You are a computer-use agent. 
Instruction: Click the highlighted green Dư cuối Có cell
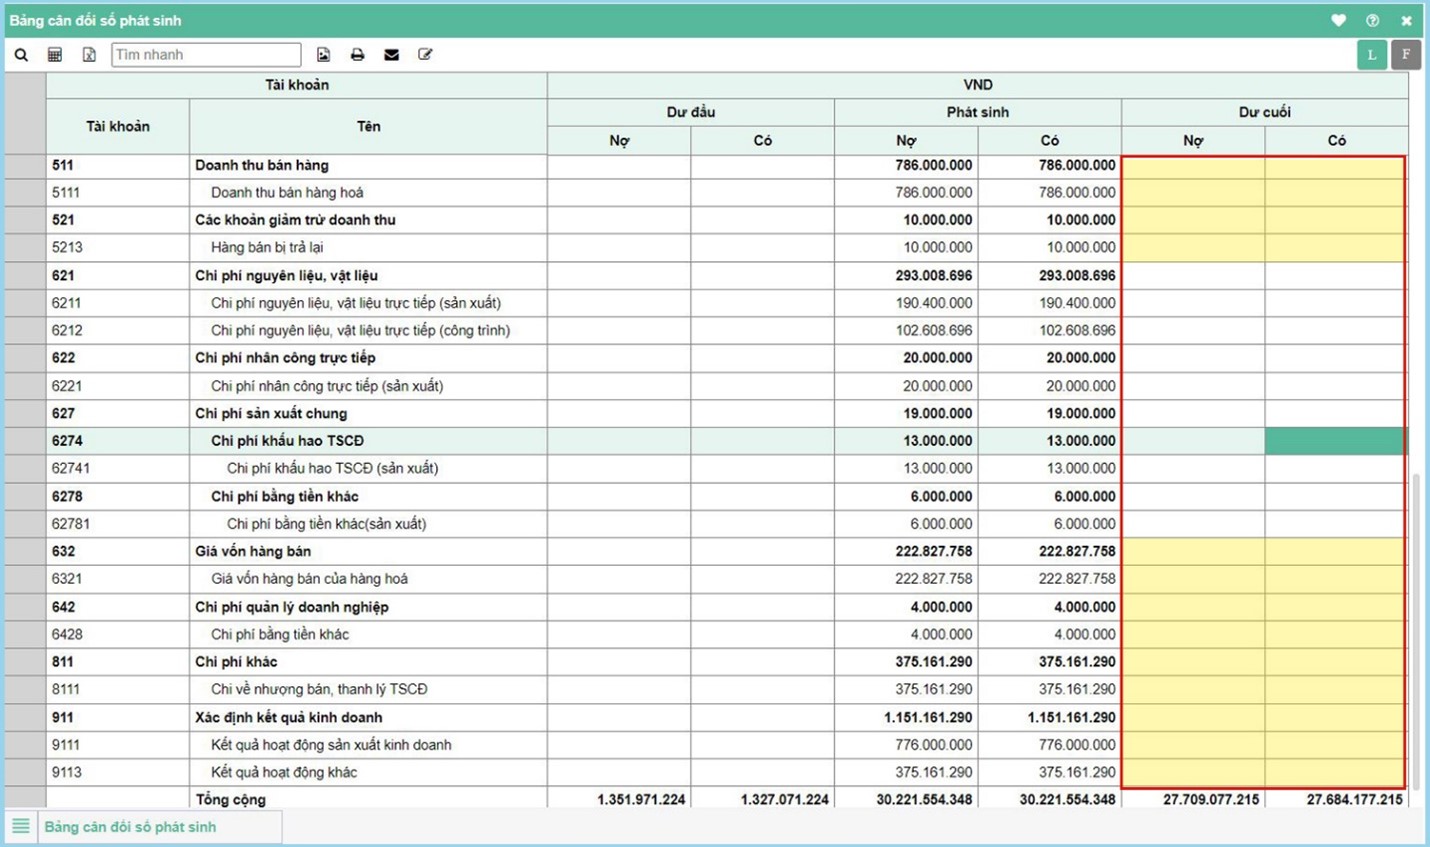(x=1335, y=441)
